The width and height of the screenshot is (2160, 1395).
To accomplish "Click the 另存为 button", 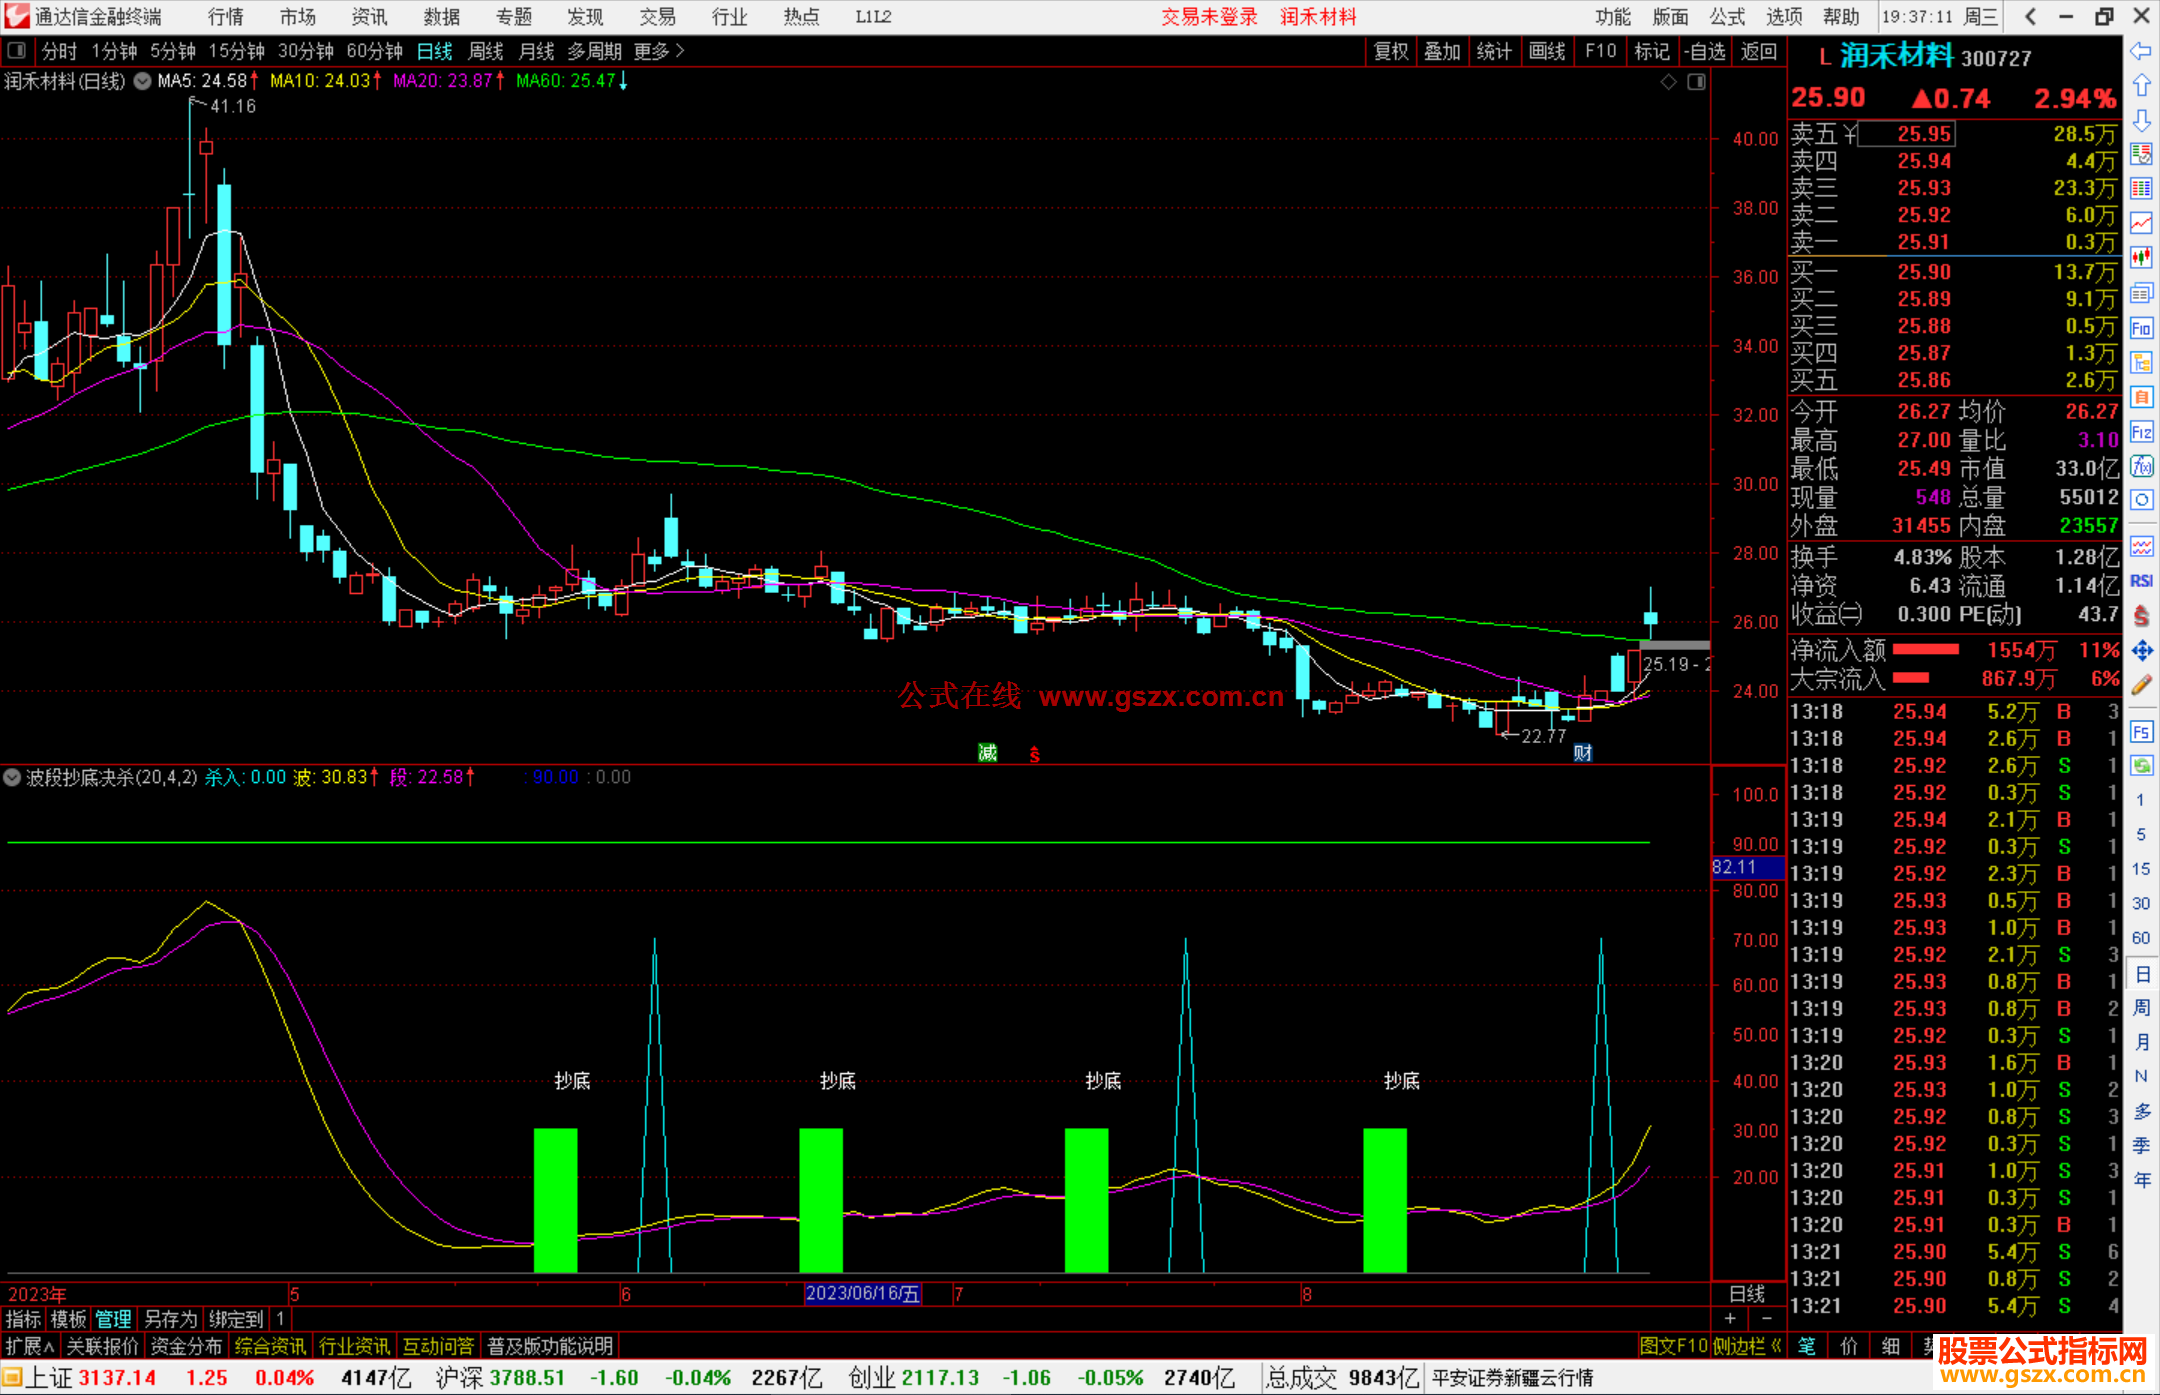I will click(170, 1319).
